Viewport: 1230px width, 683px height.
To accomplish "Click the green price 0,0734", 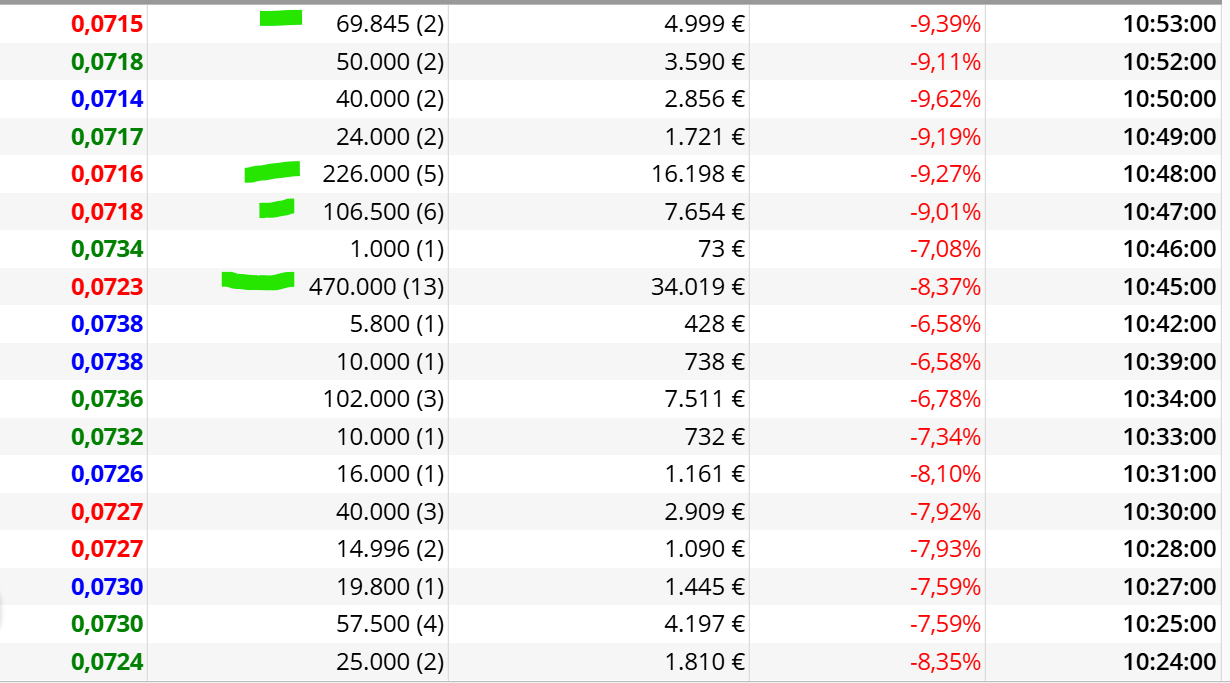I will coord(107,249).
